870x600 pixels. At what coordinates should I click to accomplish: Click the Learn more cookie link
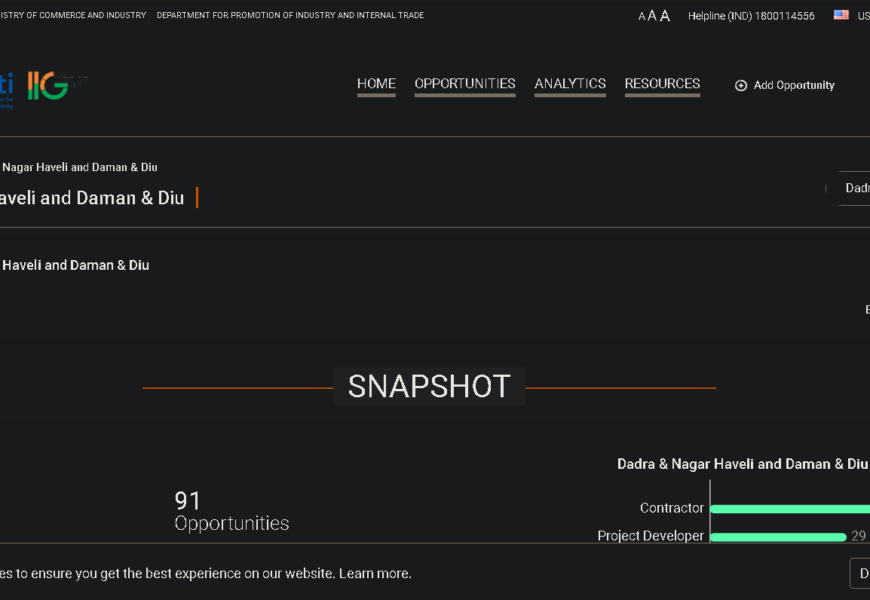coord(375,573)
